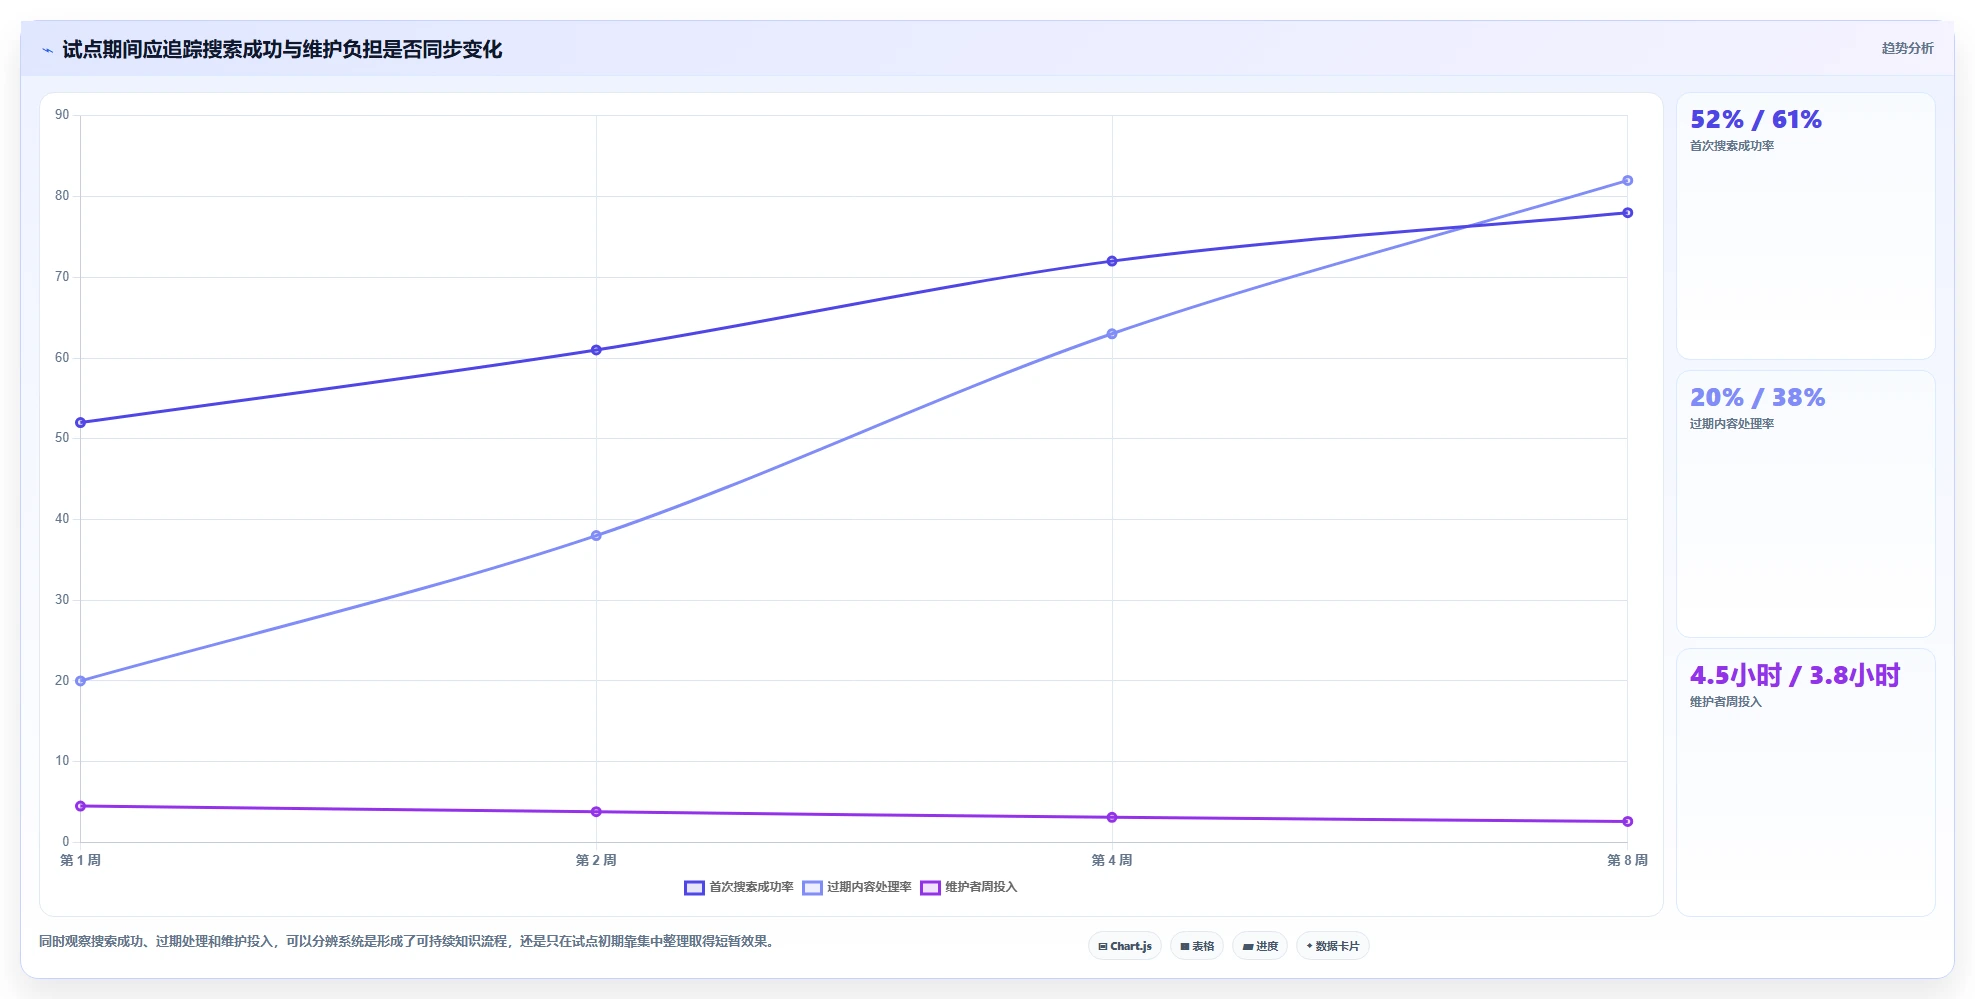
Task: Click the 维护者周投入 point at 第 8 周
Action: [1627, 822]
